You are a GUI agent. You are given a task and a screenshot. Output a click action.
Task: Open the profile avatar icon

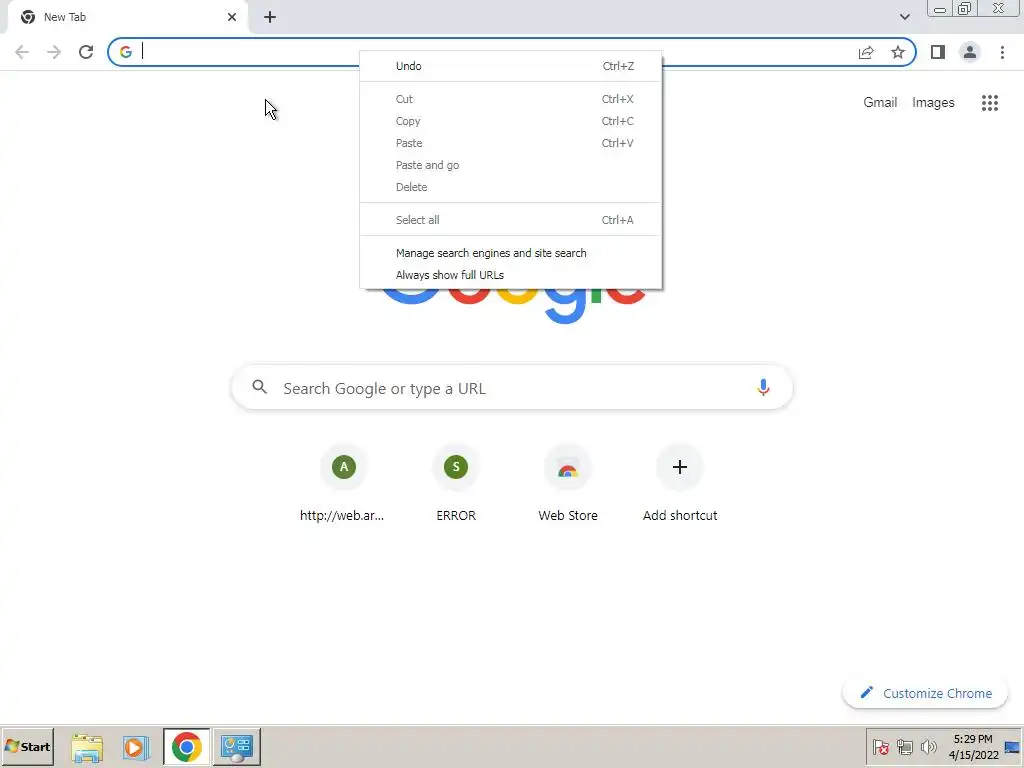[x=970, y=52]
